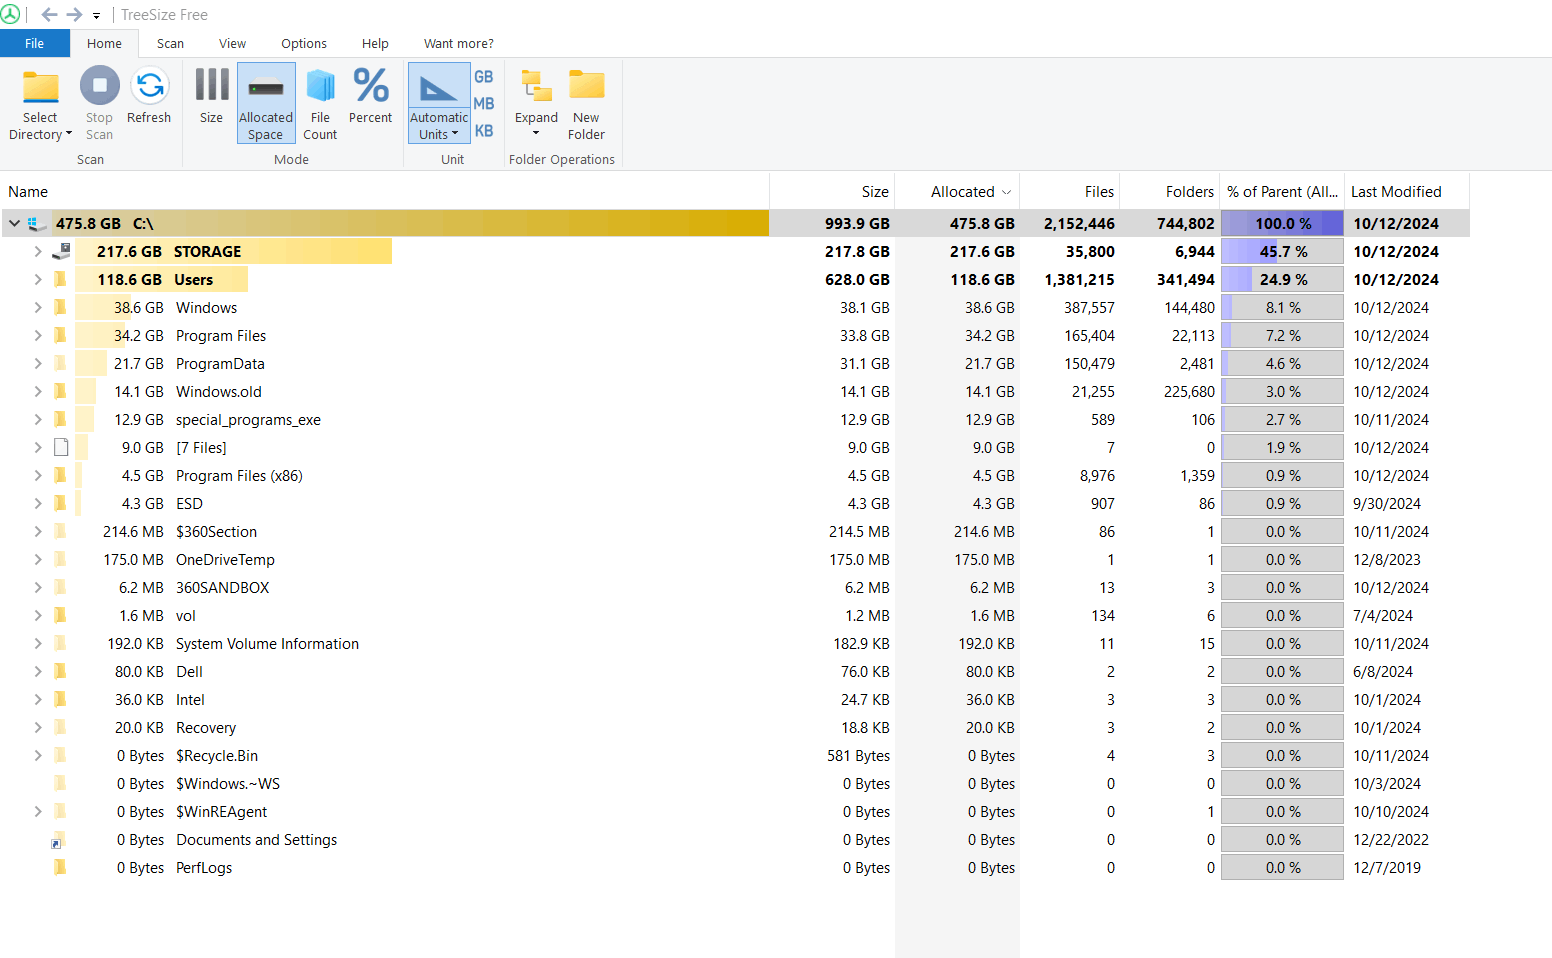Image resolution: width=1552 pixels, height=958 pixels.
Task: Open the Scan ribbon tab
Action: (170, 44)
